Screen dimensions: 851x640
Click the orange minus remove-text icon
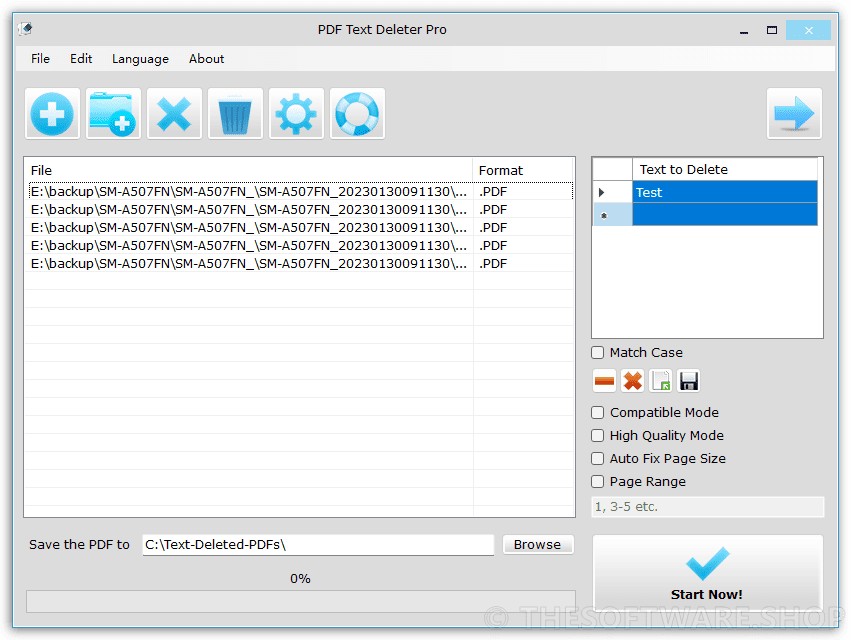click(604, 381)
